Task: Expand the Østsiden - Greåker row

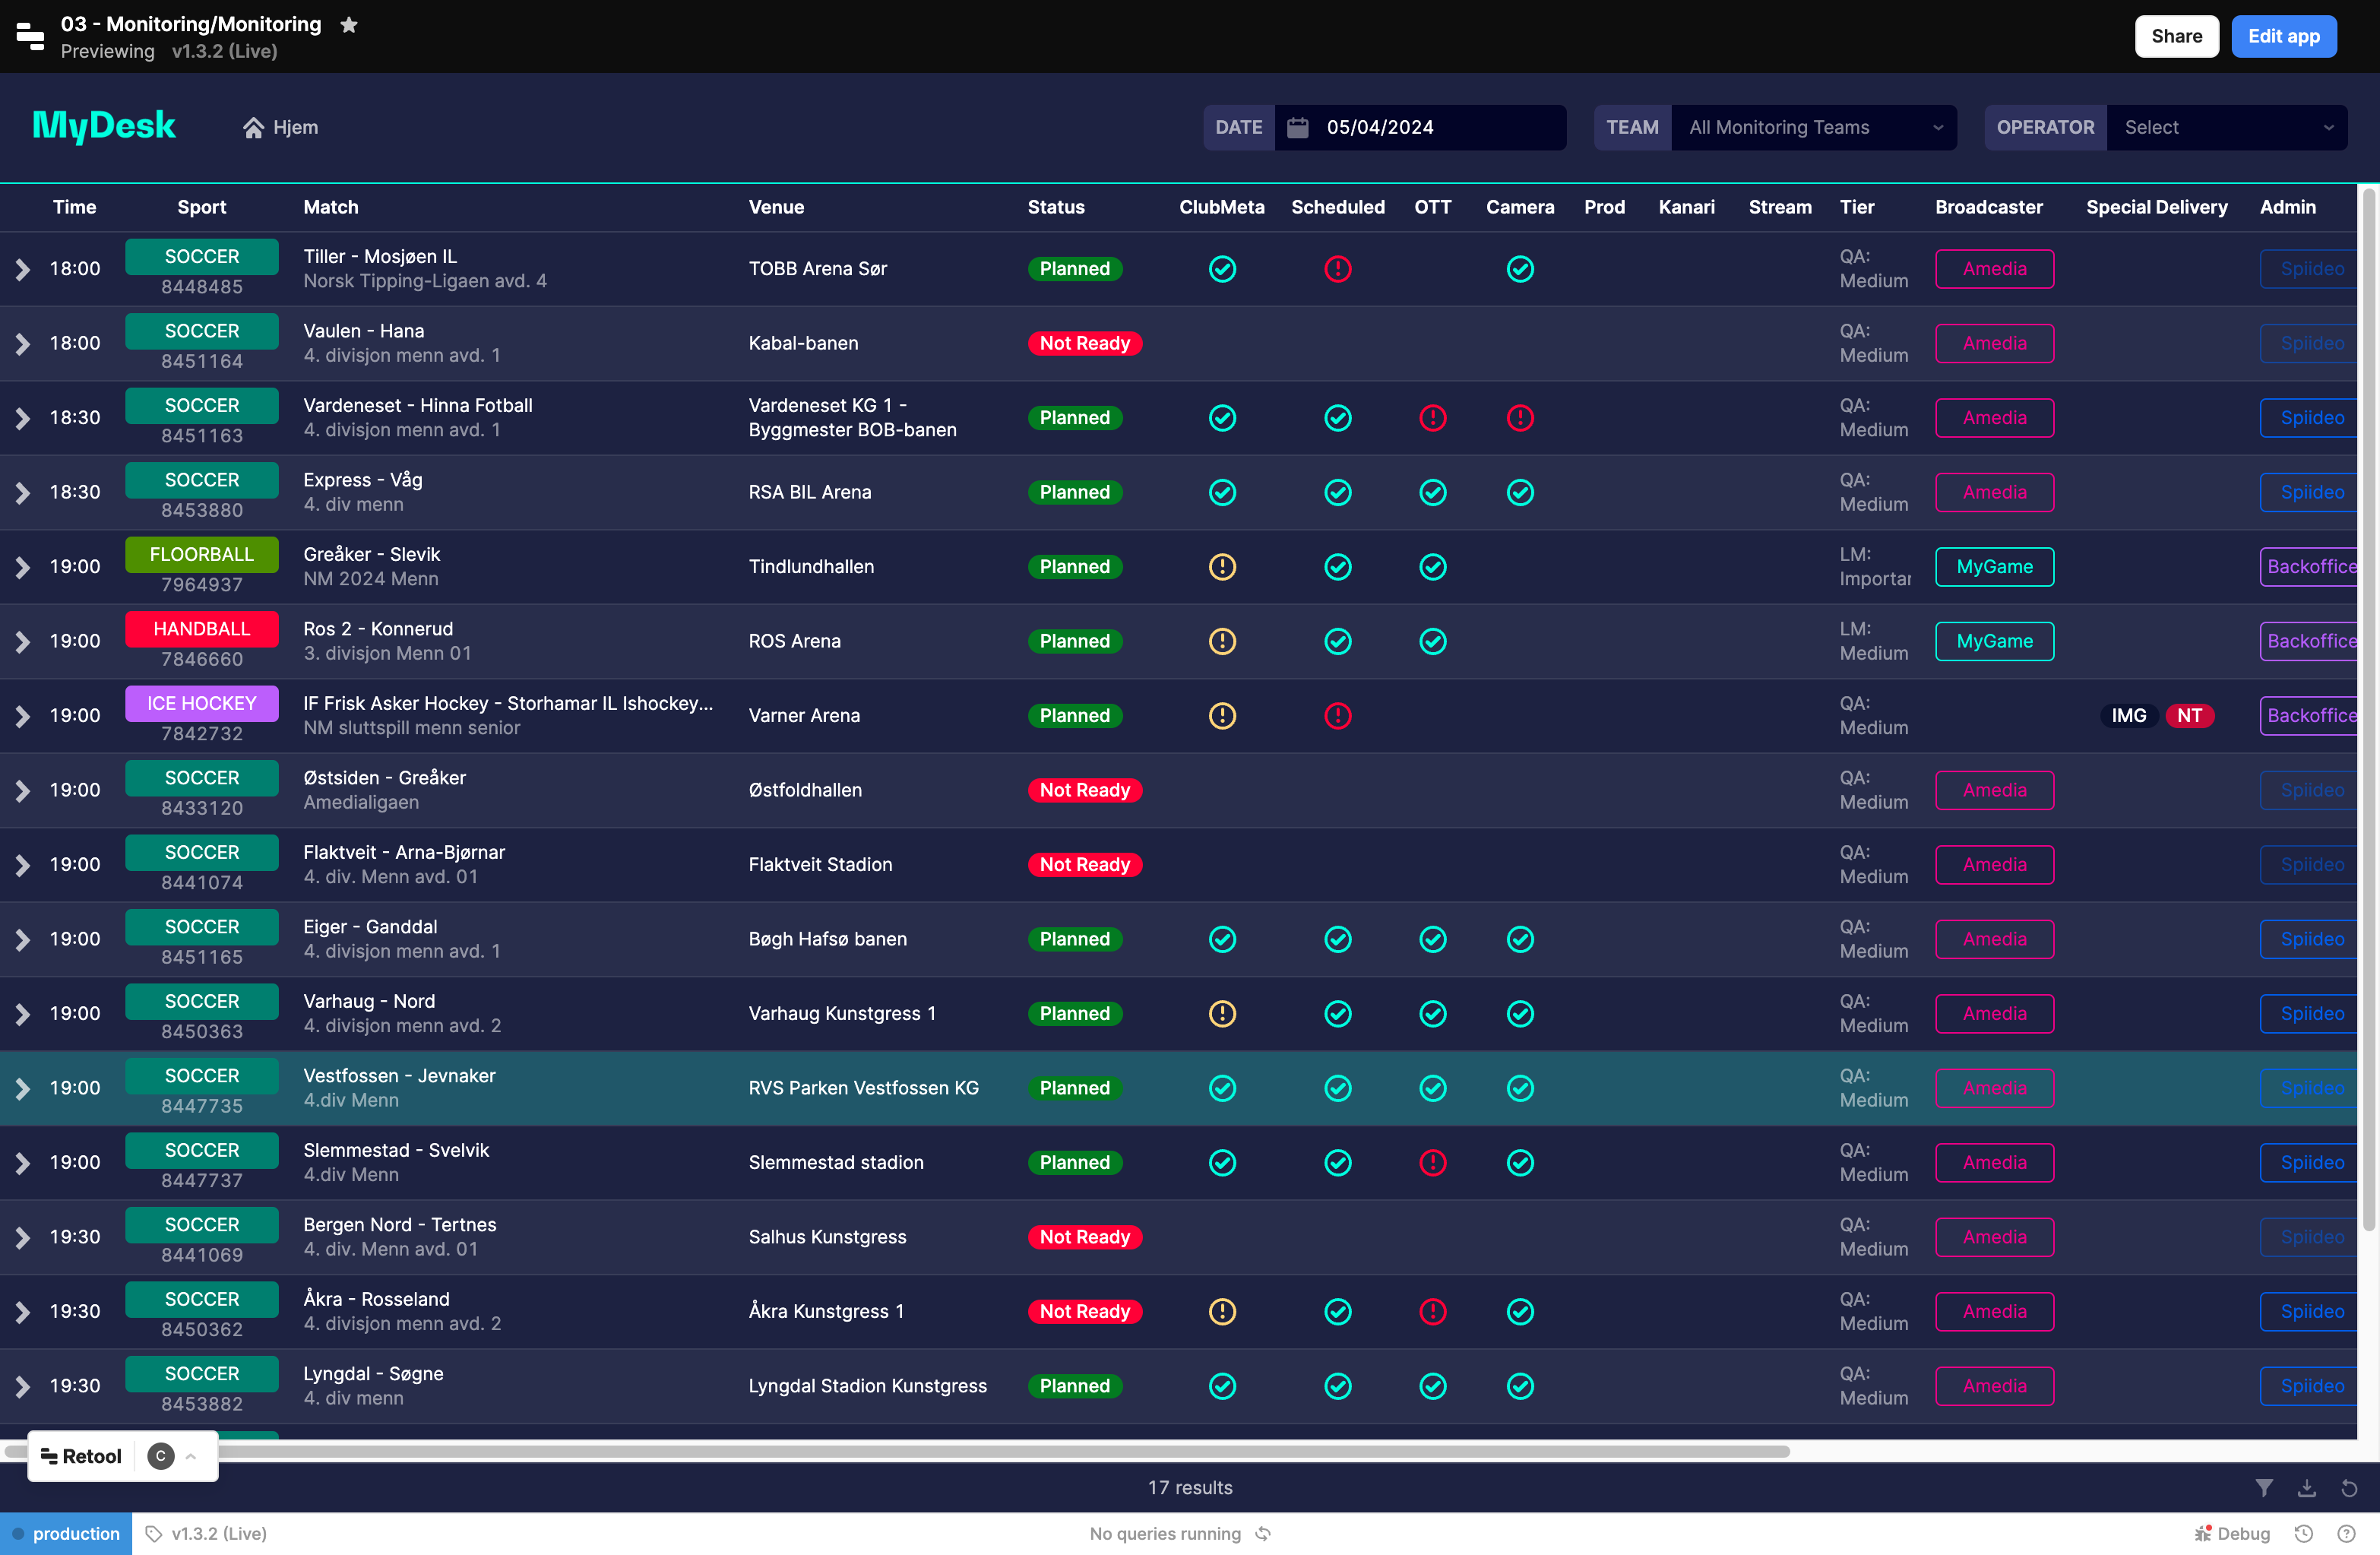Action: point(22,791)
